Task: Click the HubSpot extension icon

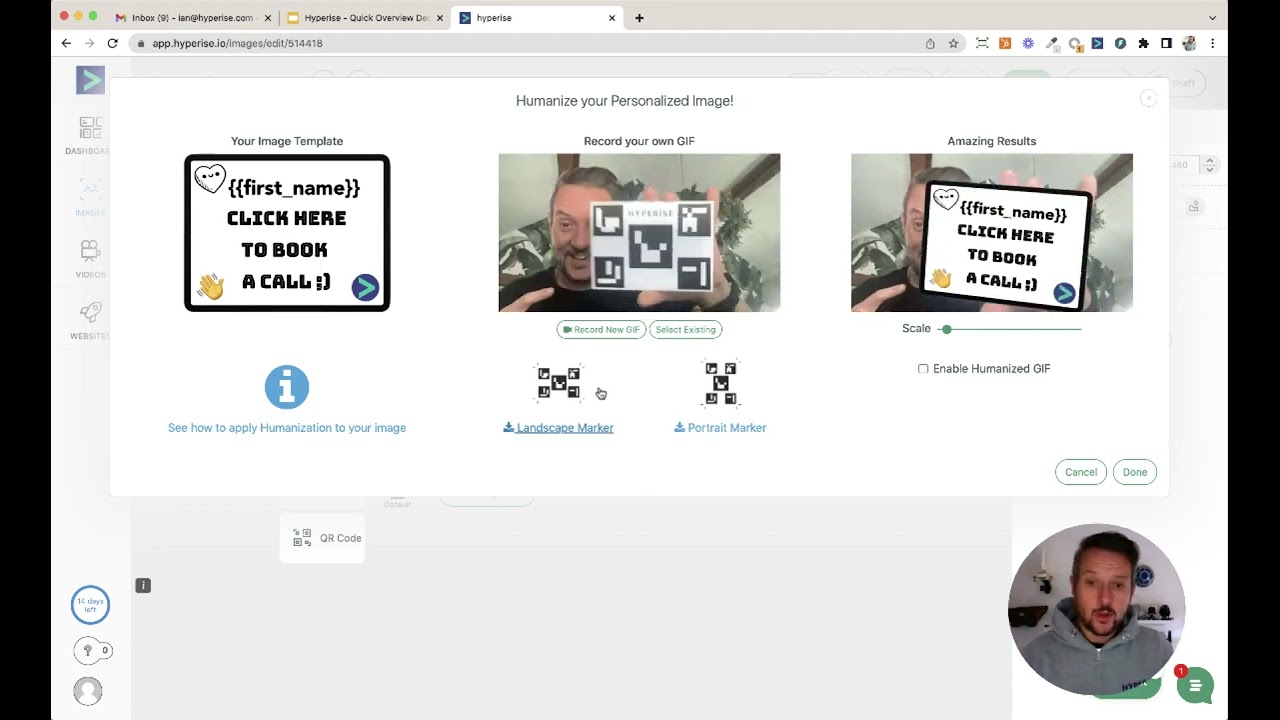Action: (1005, 43)
